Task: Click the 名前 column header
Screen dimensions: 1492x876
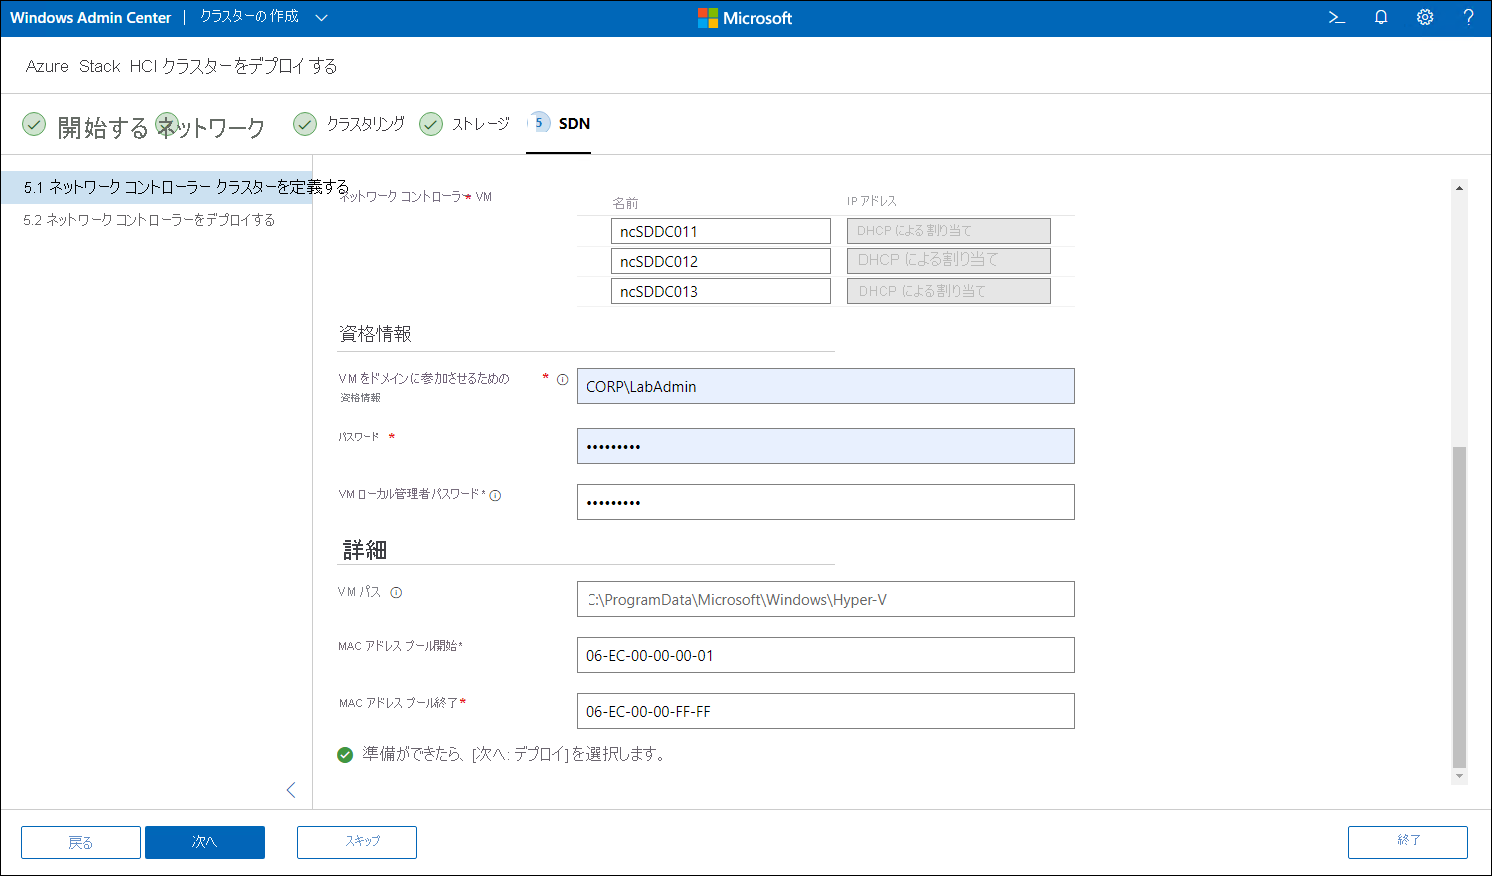Action: pyautogui.click(x=625, y=203)
